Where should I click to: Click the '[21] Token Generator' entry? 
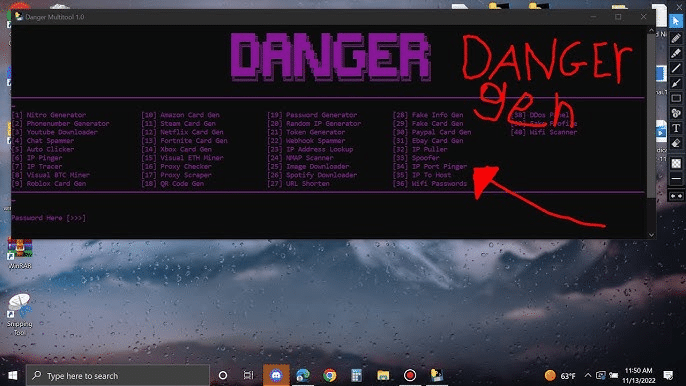(306, 132)
